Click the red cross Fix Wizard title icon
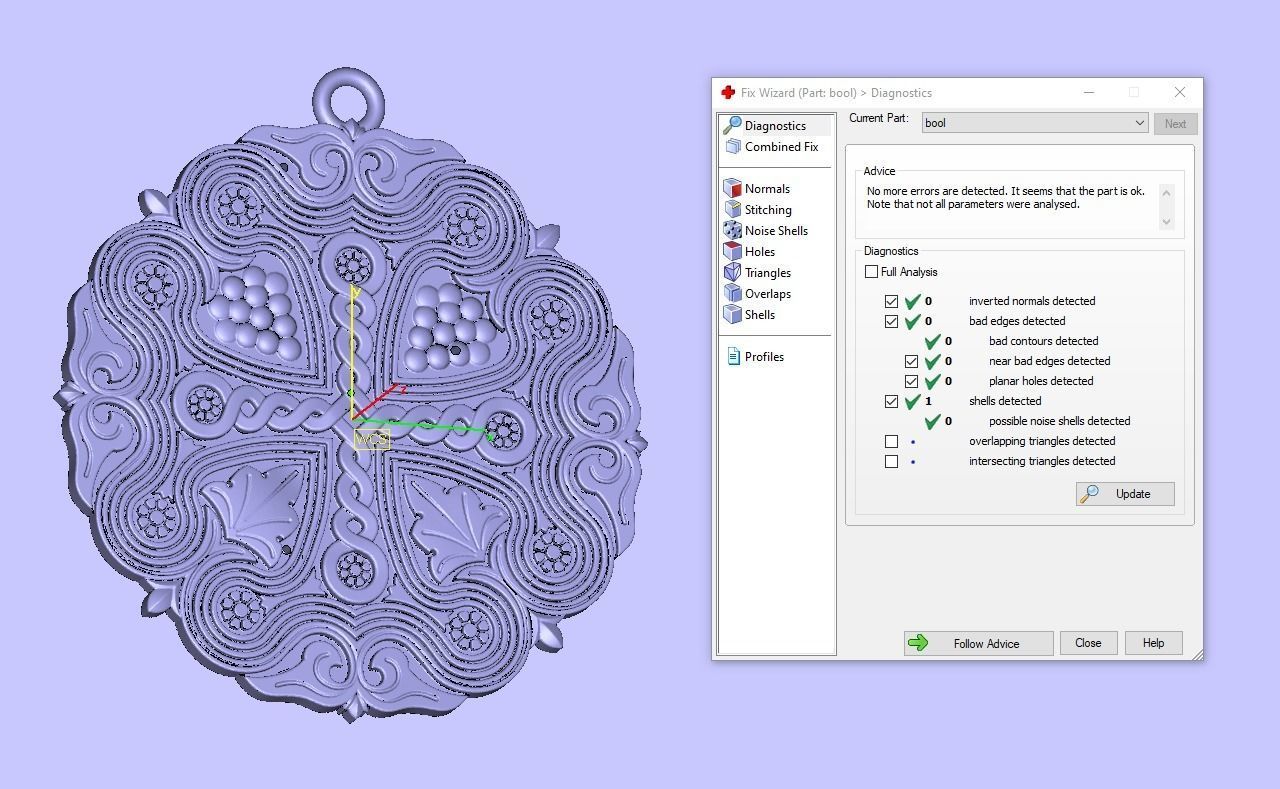 [x=728, y=92]
